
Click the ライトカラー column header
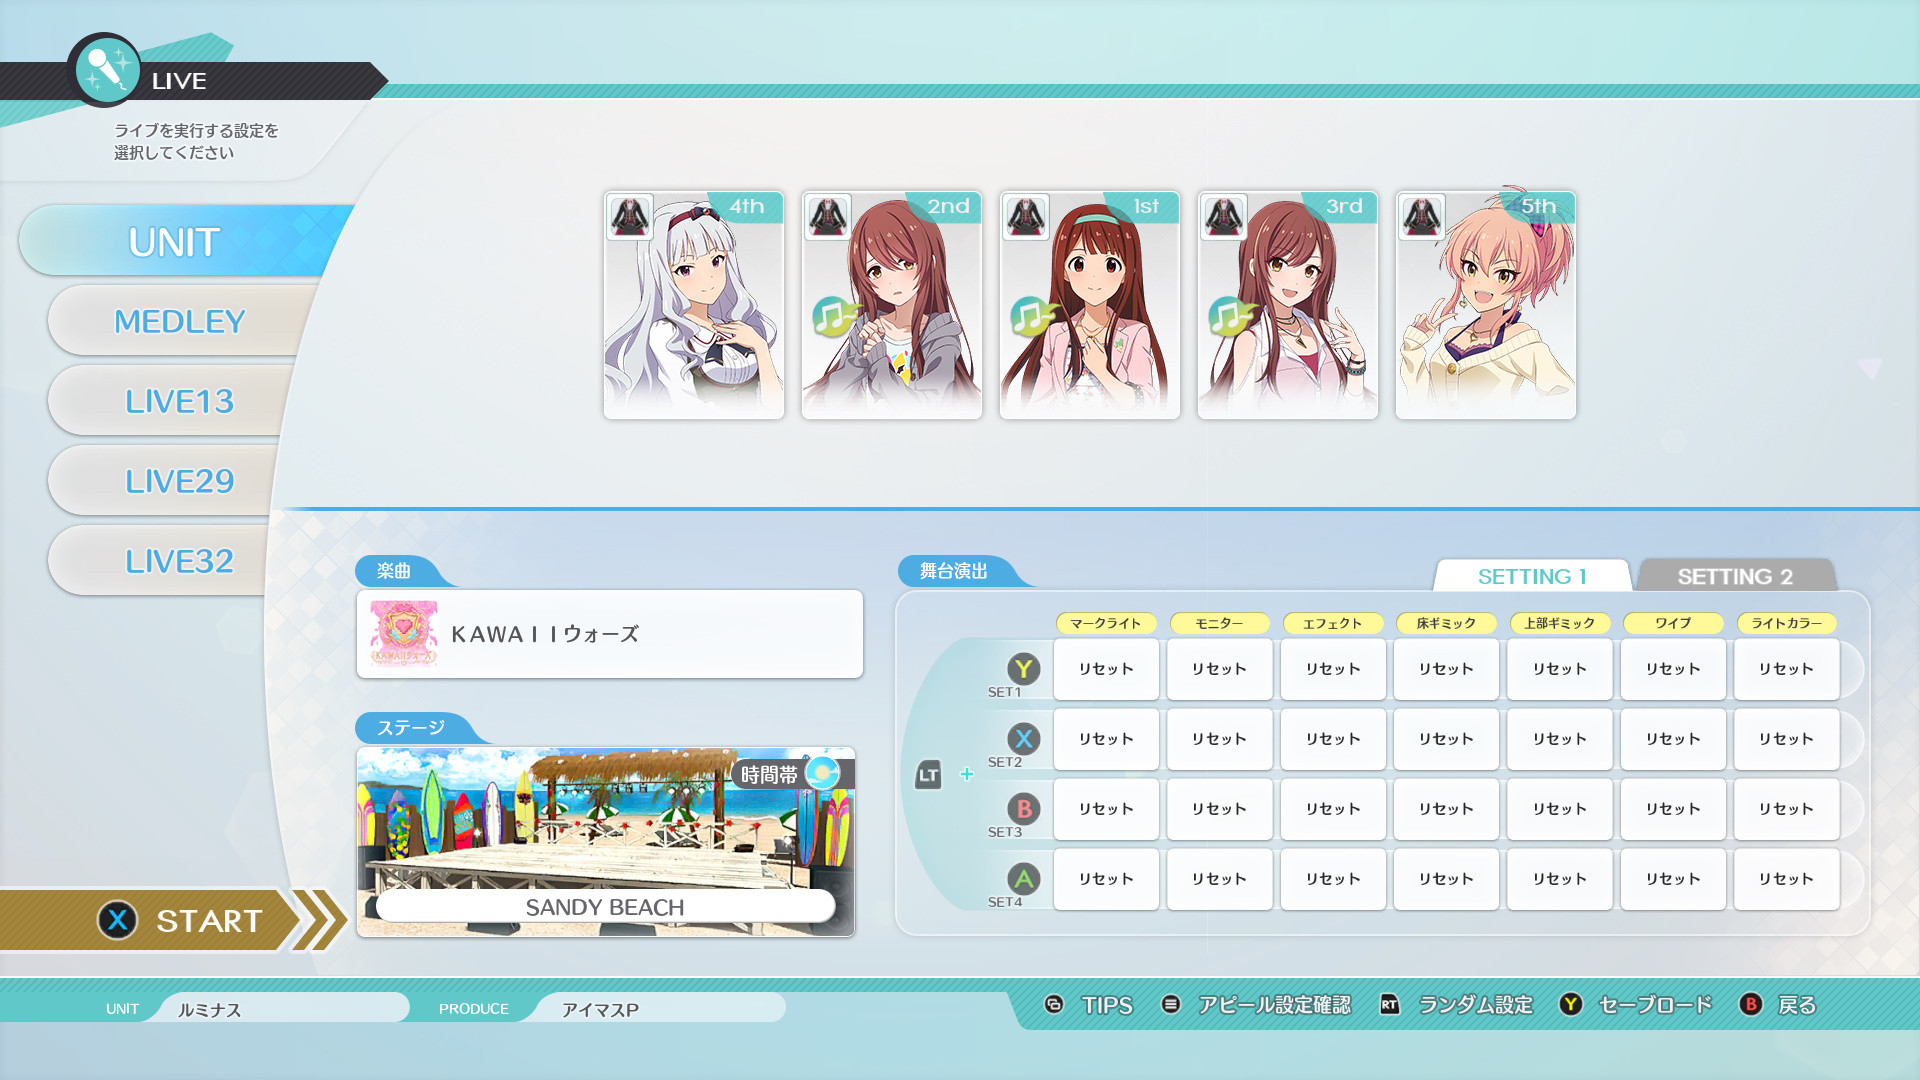tap(1787, 623)
